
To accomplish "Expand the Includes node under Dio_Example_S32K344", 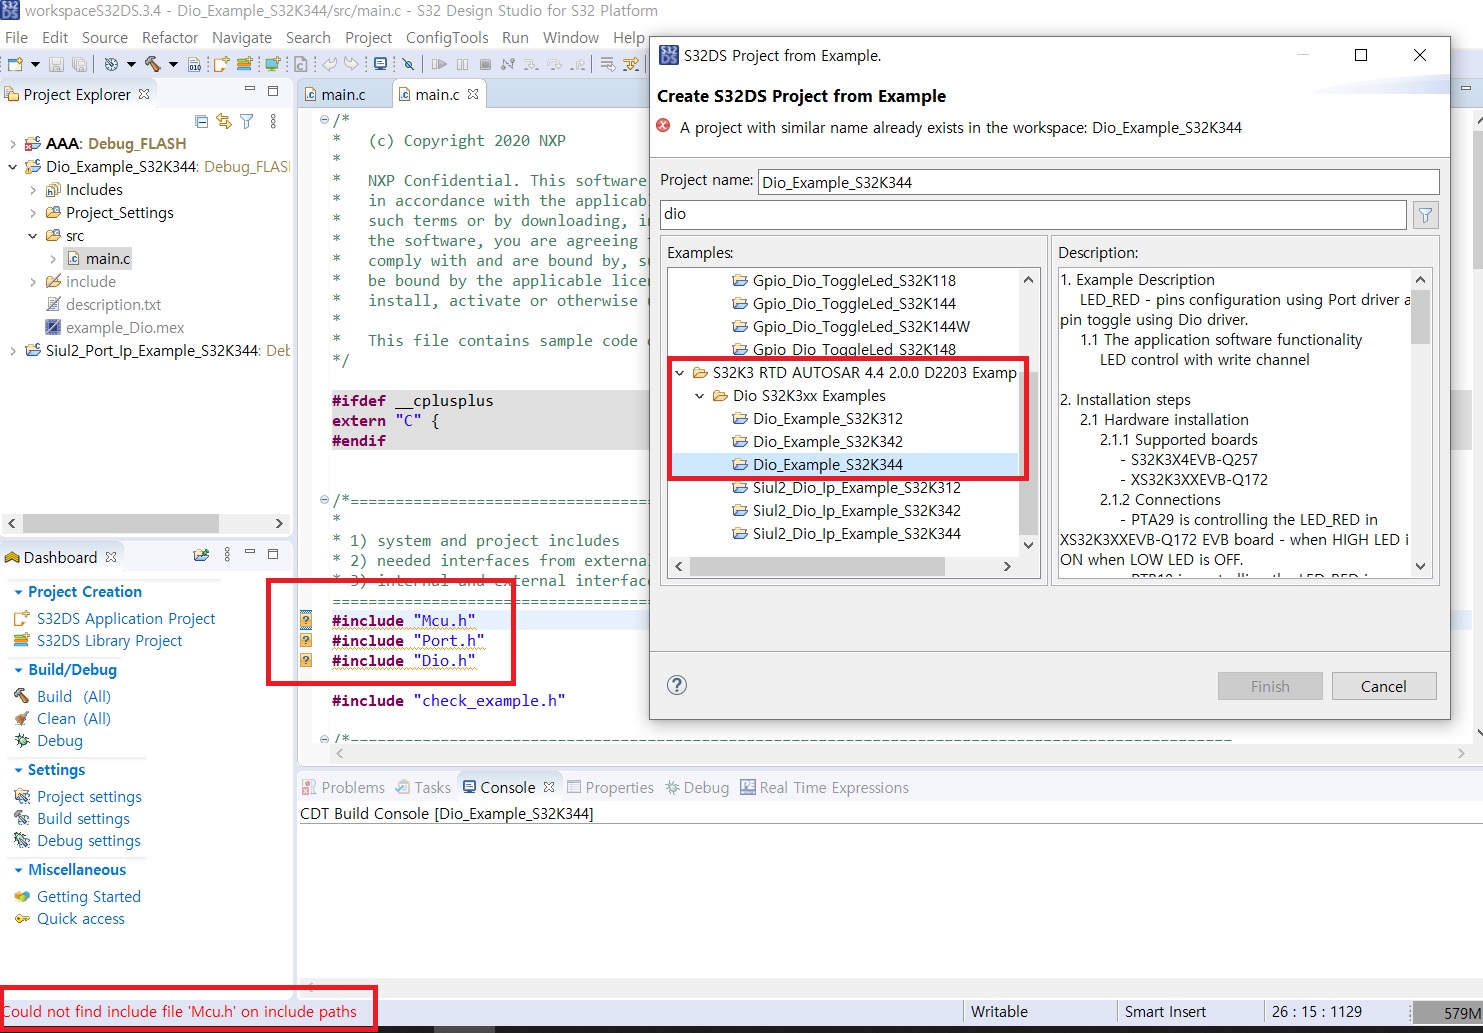I will 34,189.
